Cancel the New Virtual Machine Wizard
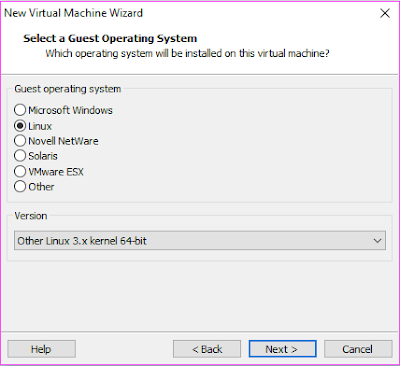Viewport: 400px width, 366px height. tap(358, 349)
